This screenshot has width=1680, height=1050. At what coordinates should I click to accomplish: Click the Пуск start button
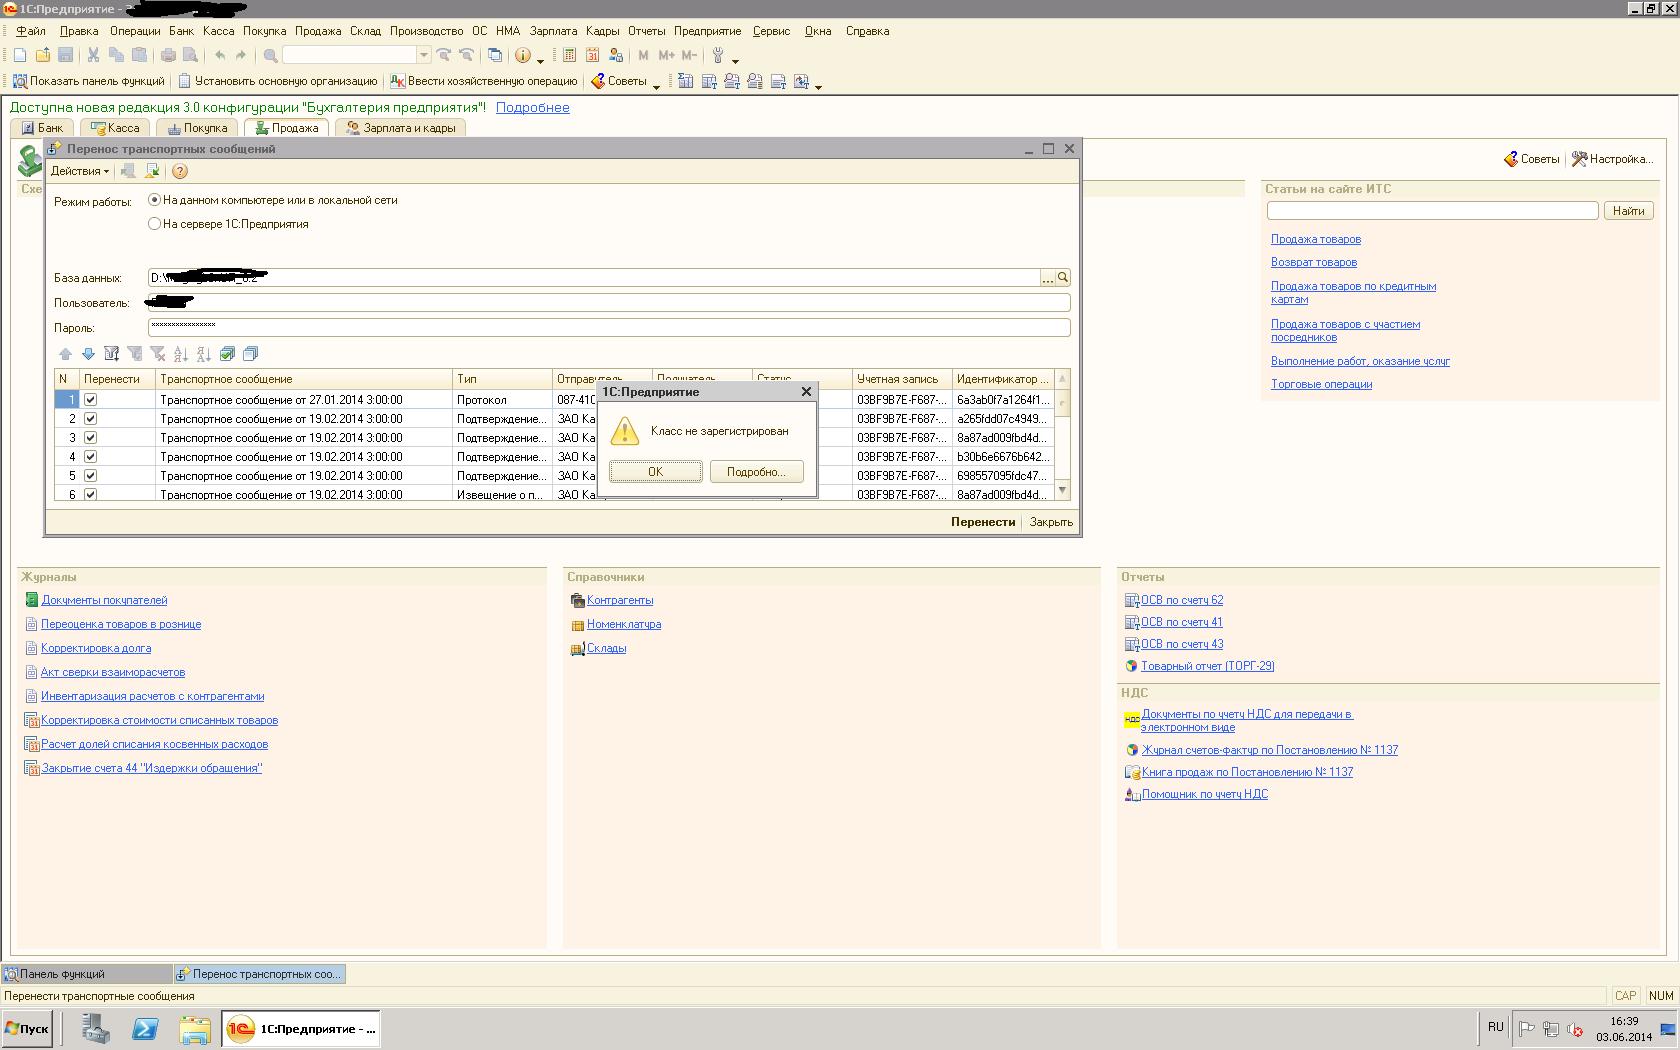point(27,1028)
